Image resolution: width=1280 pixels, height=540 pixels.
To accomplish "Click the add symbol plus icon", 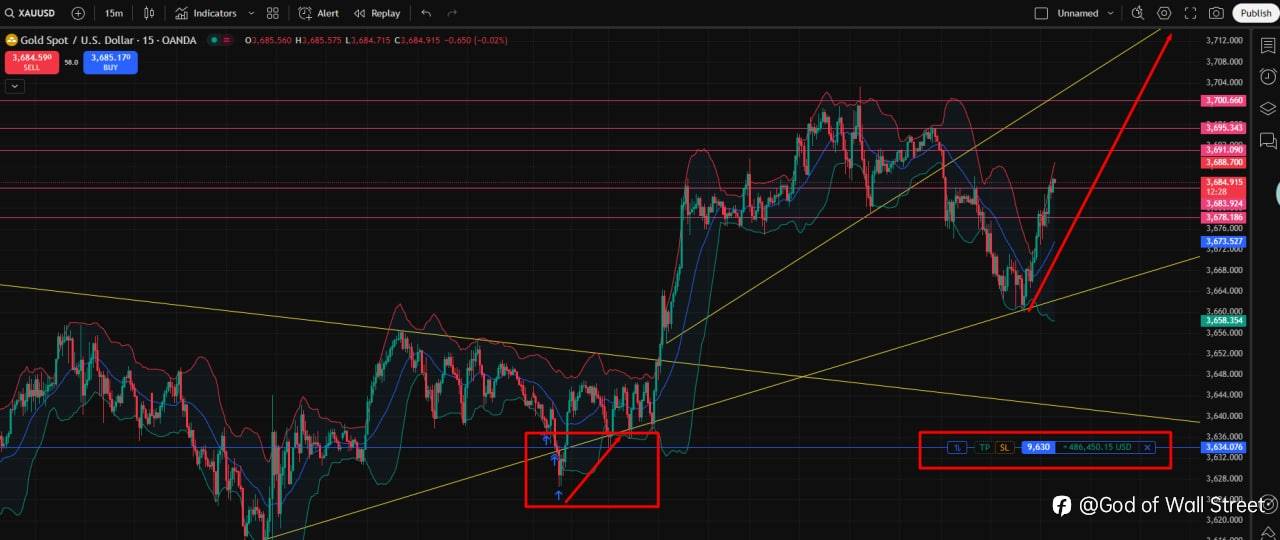I will point(78,13).
